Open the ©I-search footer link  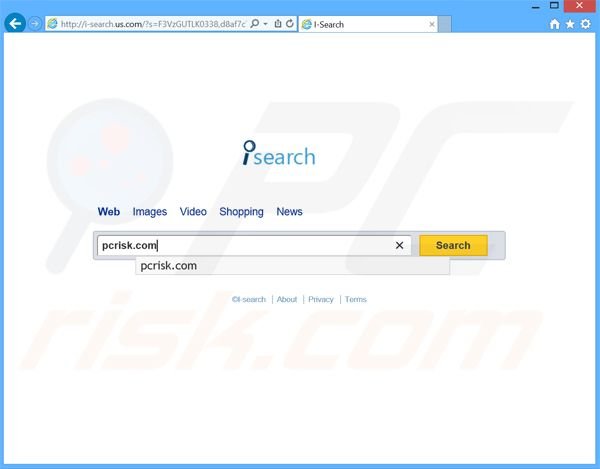tap(249, 299)
